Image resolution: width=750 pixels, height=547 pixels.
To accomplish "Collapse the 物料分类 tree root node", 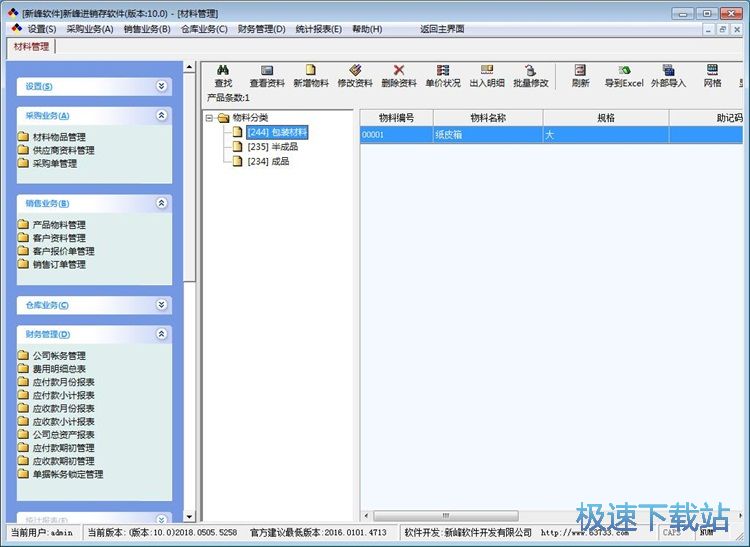I will tap(210, 118).
